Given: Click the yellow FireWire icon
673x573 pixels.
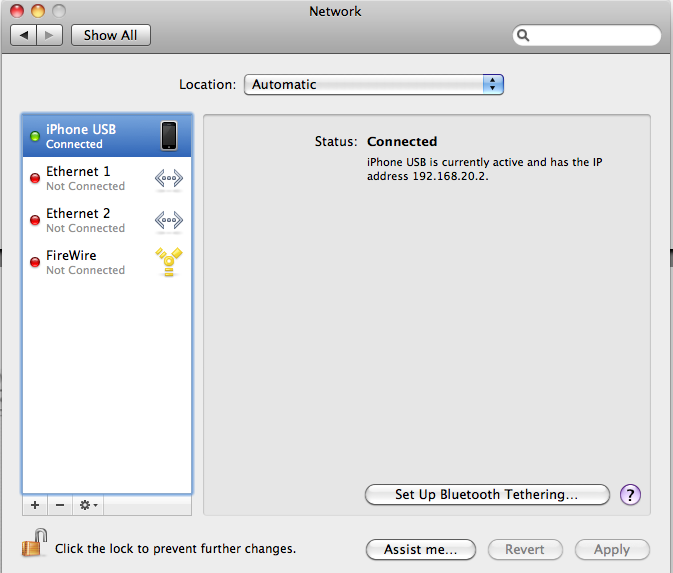Looking at the screenshot, I should 169,262.
